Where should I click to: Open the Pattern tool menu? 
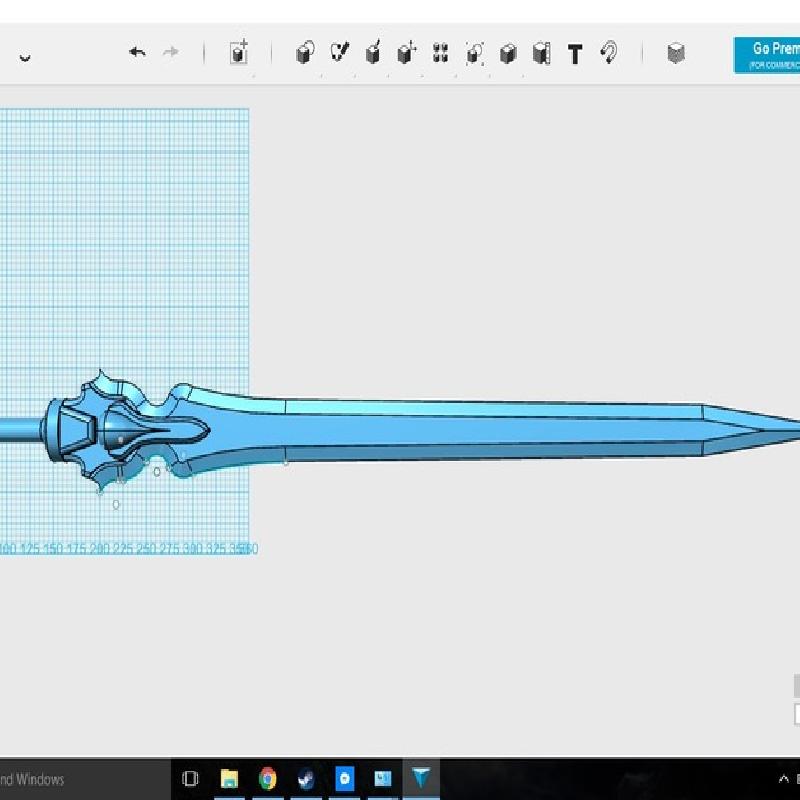(440, 53)
